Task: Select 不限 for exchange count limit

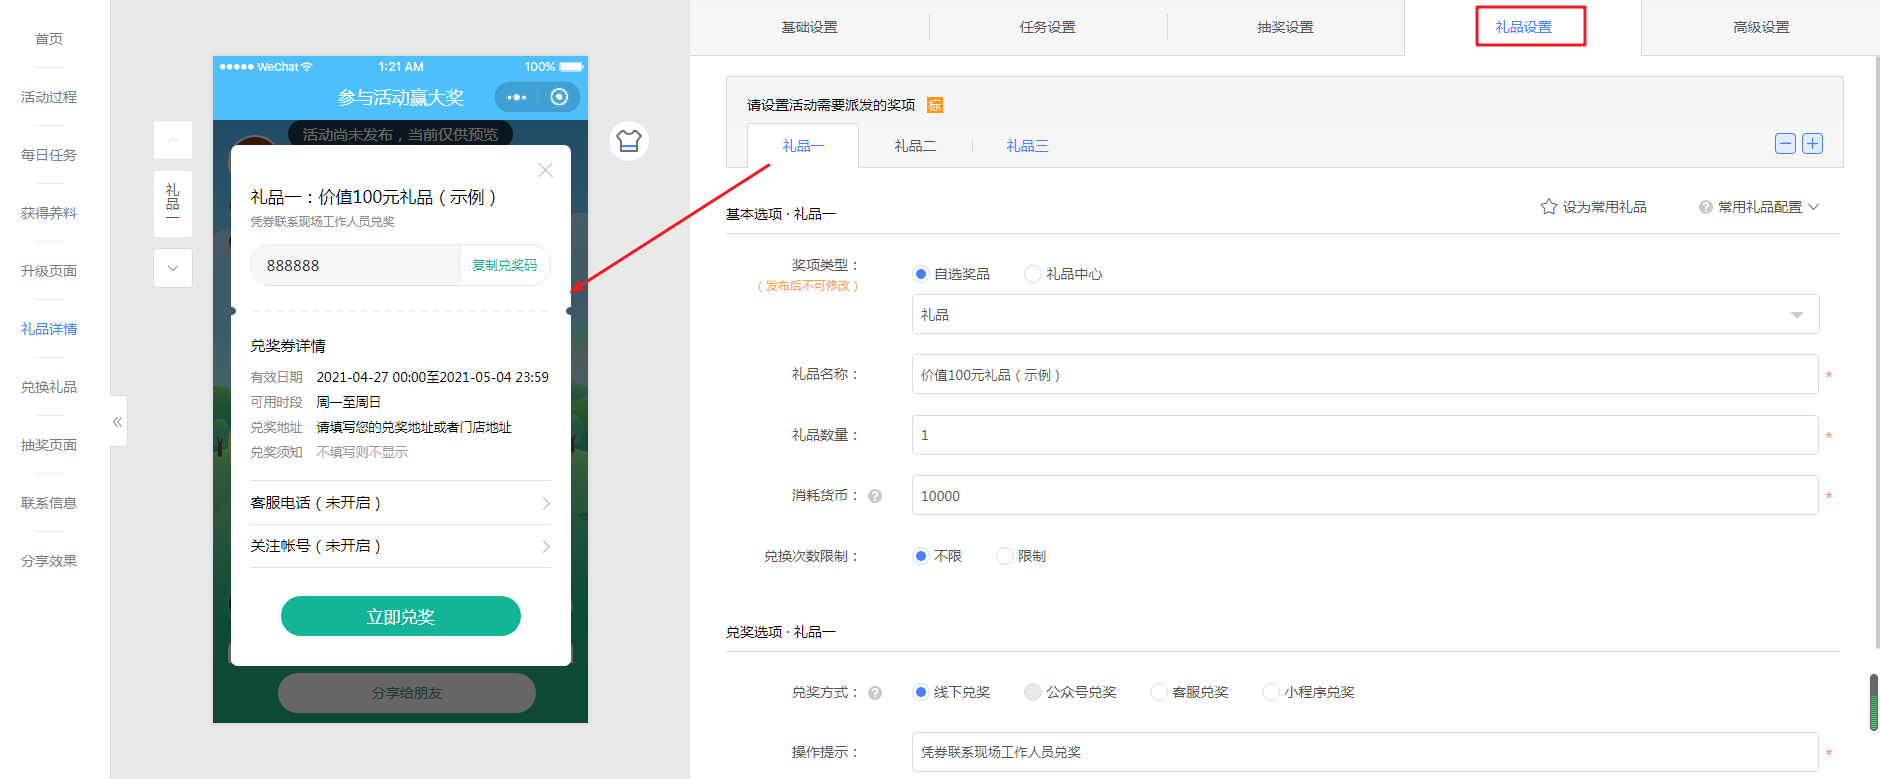Action: coord(921,556)
